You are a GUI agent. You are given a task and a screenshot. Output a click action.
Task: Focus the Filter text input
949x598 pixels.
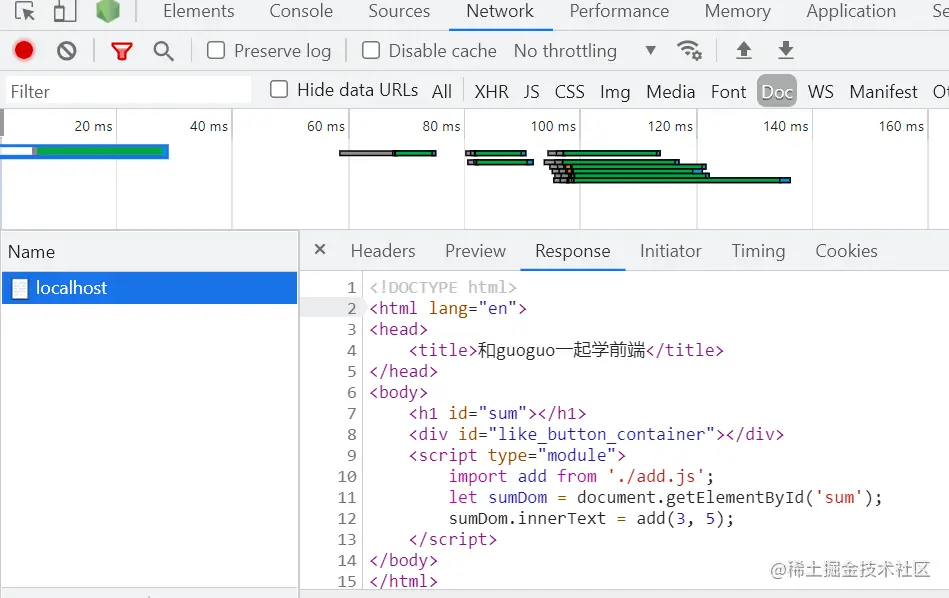click(128, 91)
